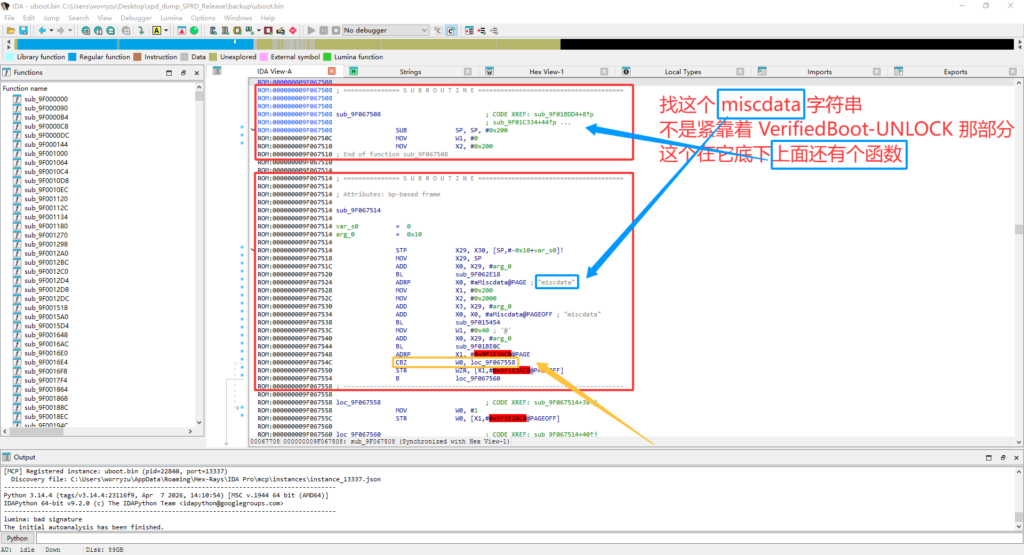Switch to the Imports tab
The height and width of the screenshot is (555, 1024).
pyautogui.click(x=819, y=72)
